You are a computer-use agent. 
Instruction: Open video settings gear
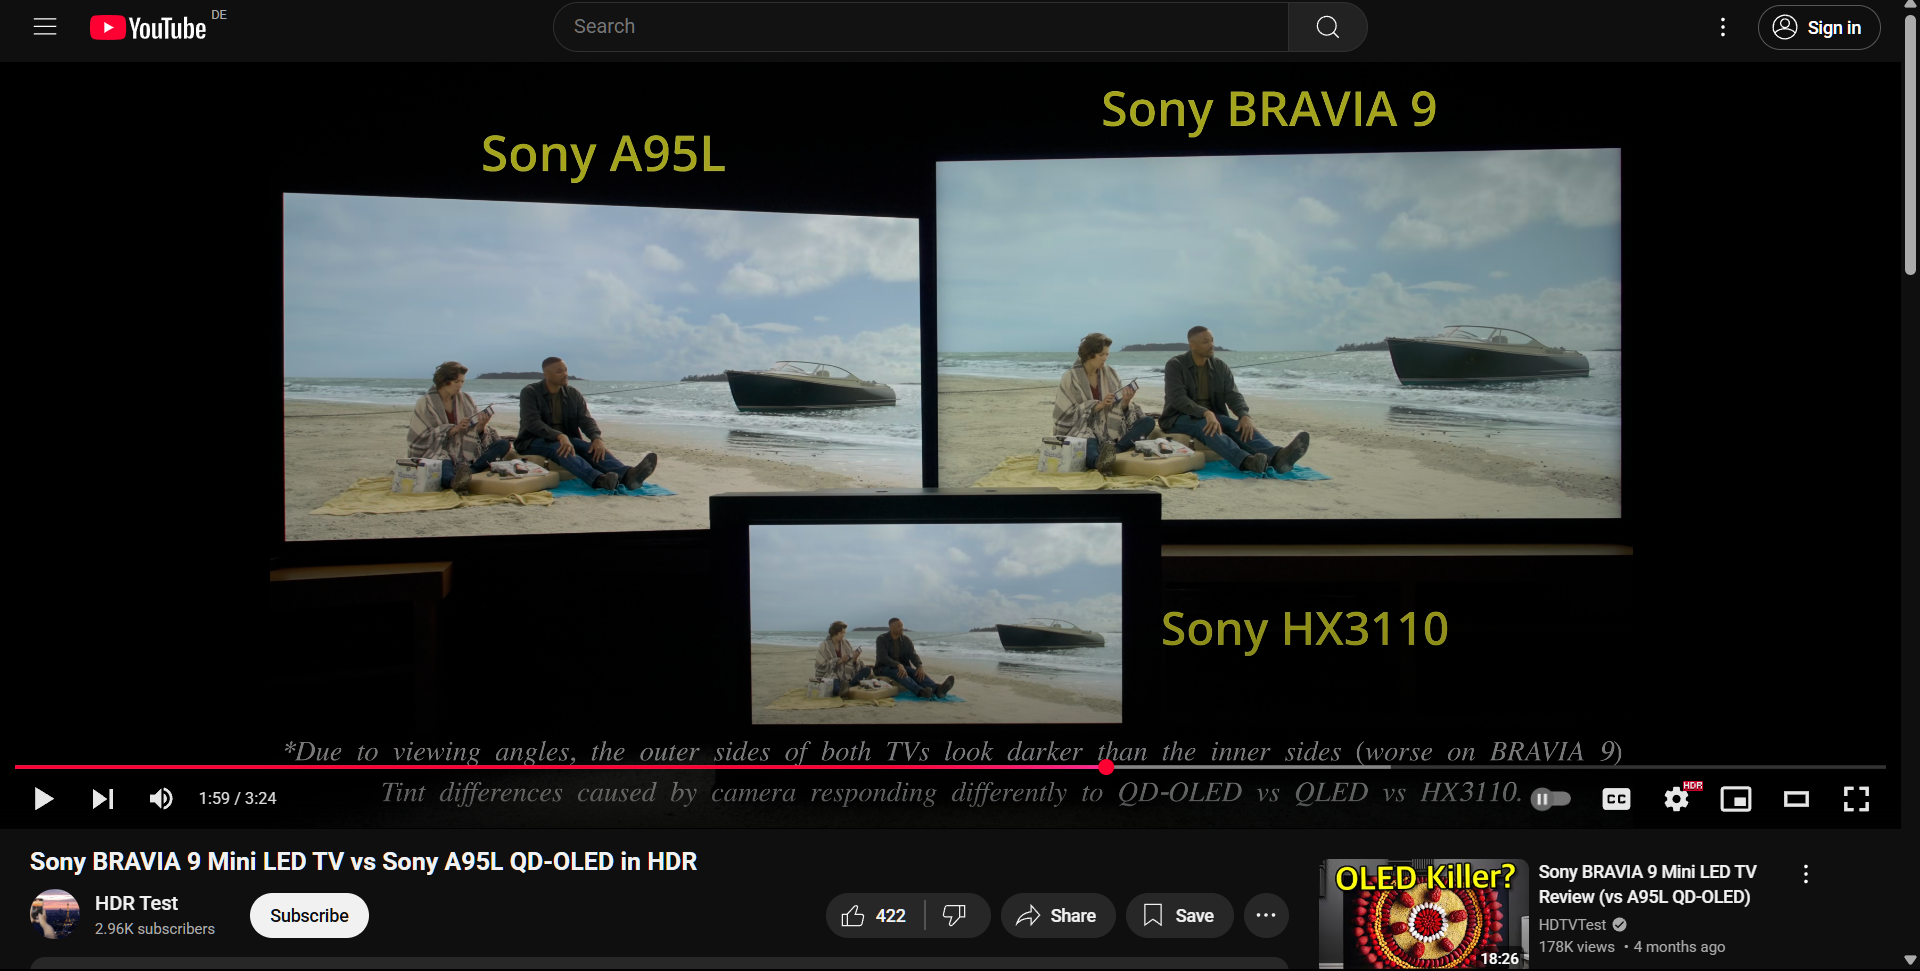(x=1677, y=799)
